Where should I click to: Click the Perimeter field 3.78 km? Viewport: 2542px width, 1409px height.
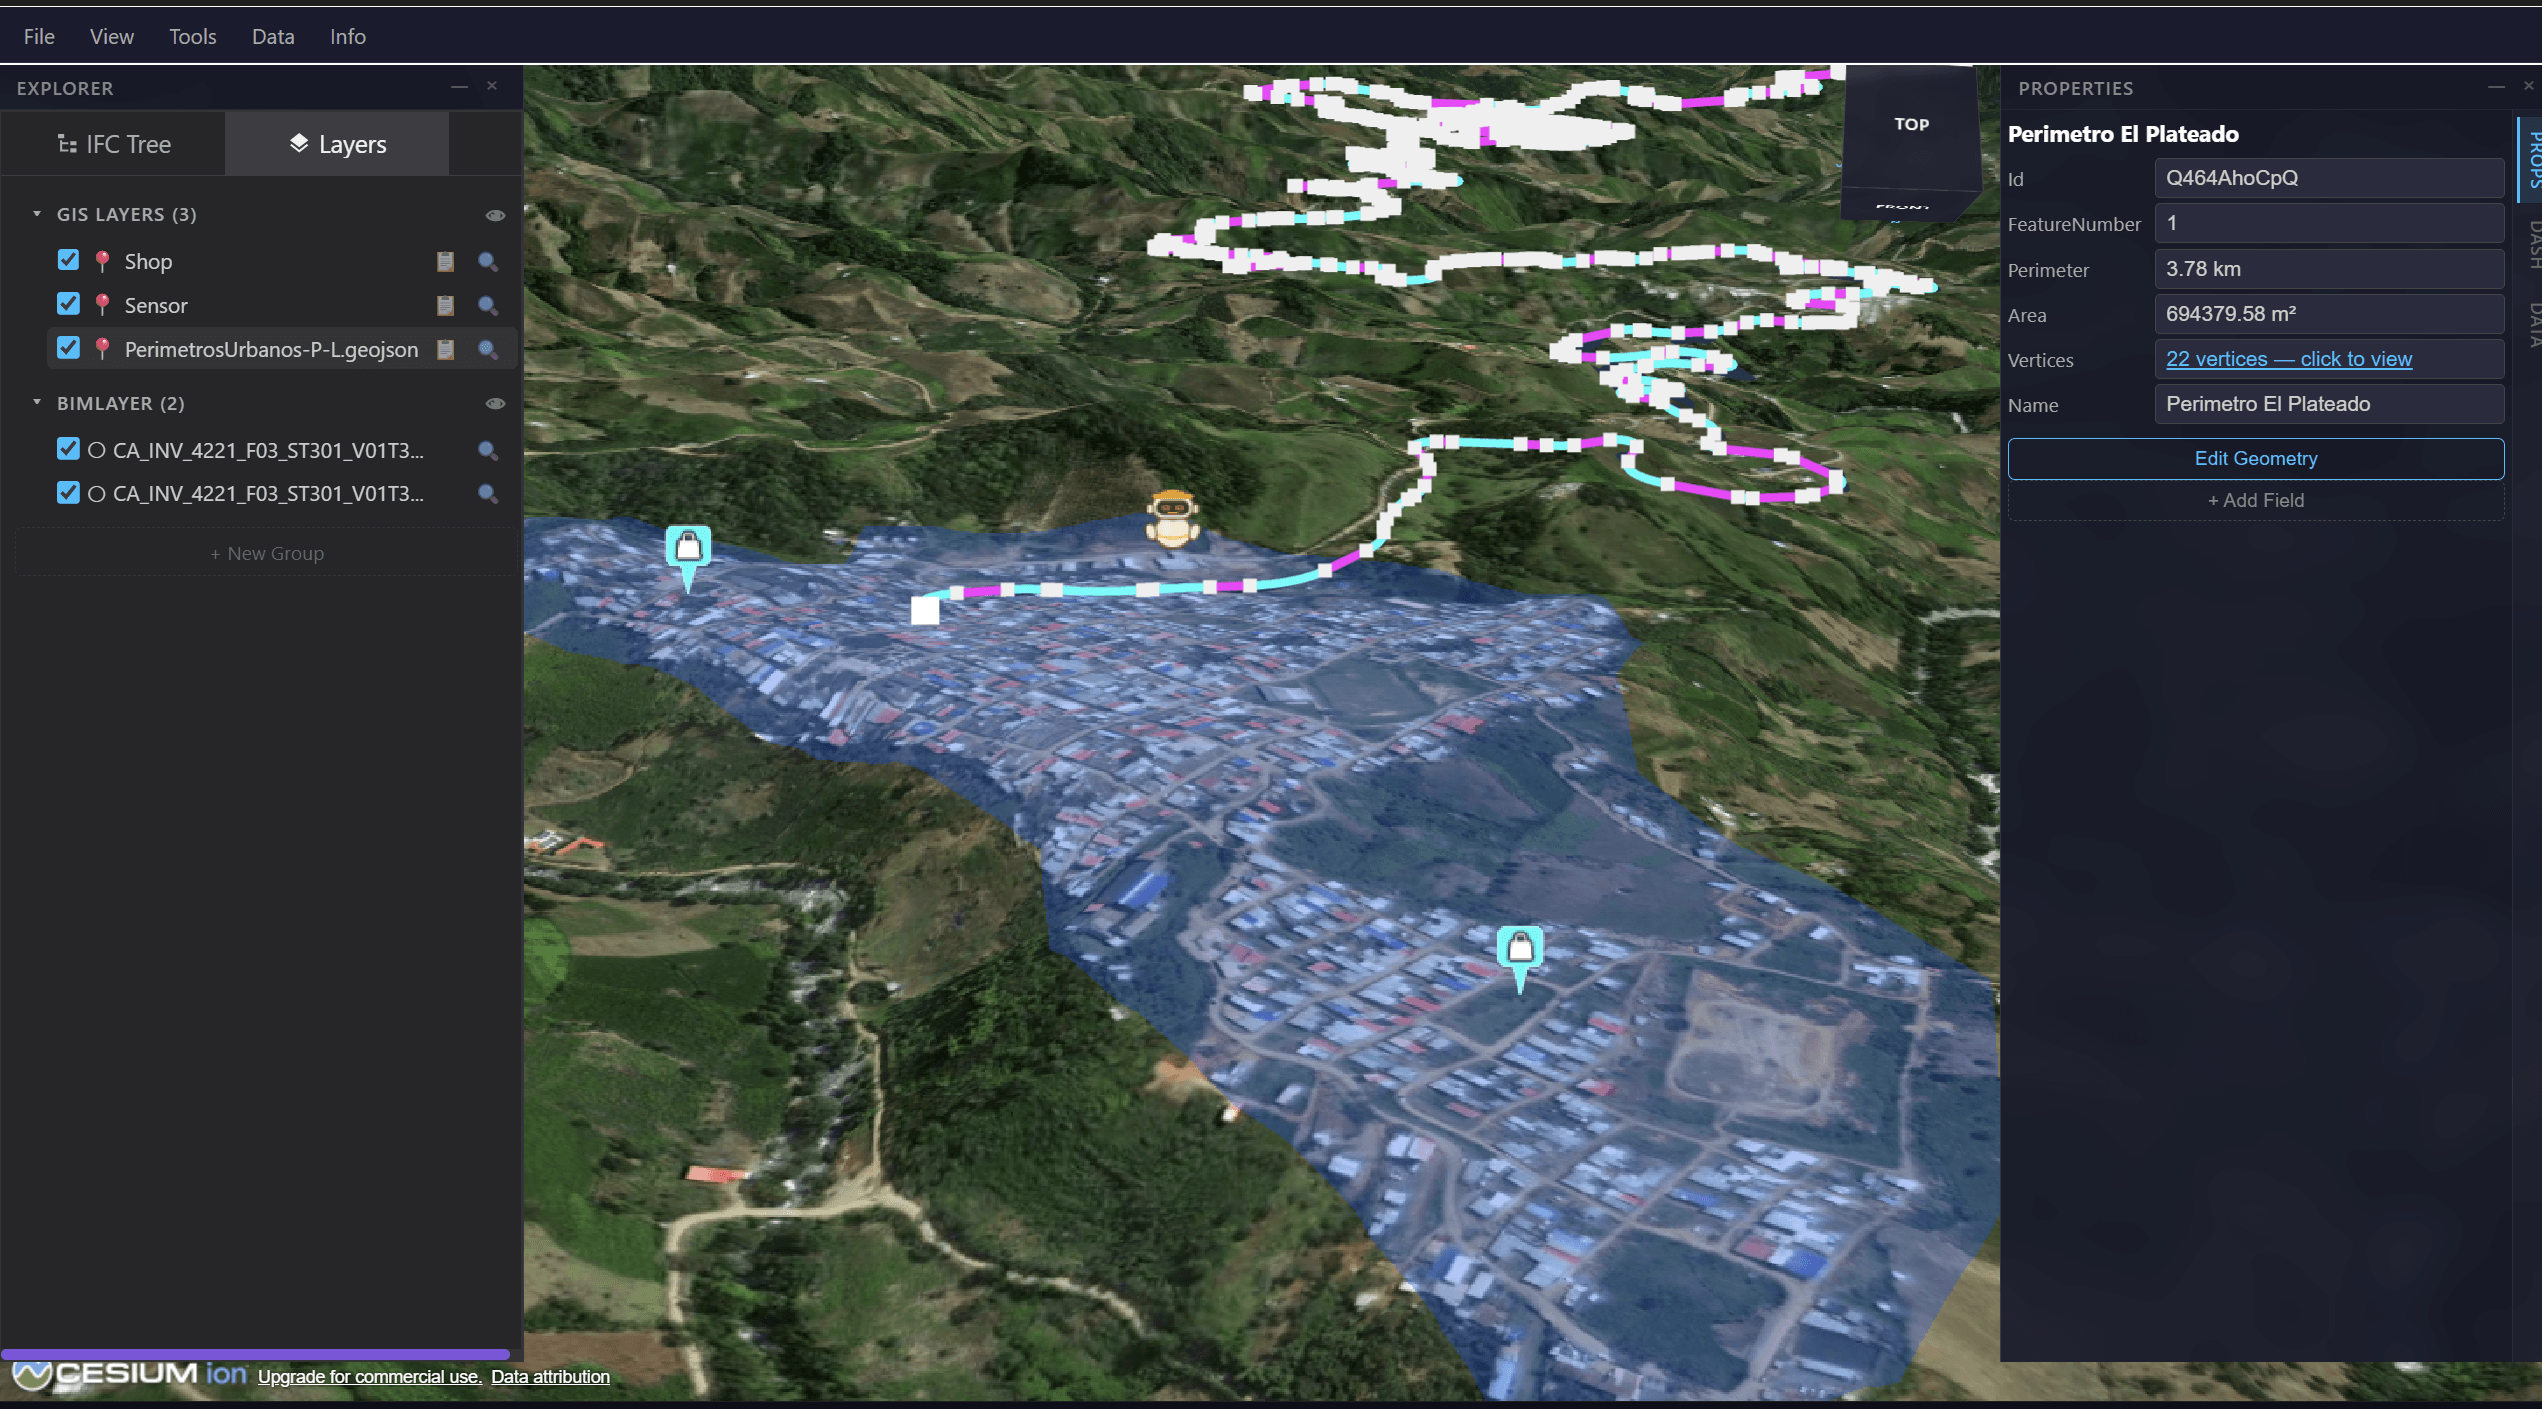pyautogui.click(x=2329, y=269)
